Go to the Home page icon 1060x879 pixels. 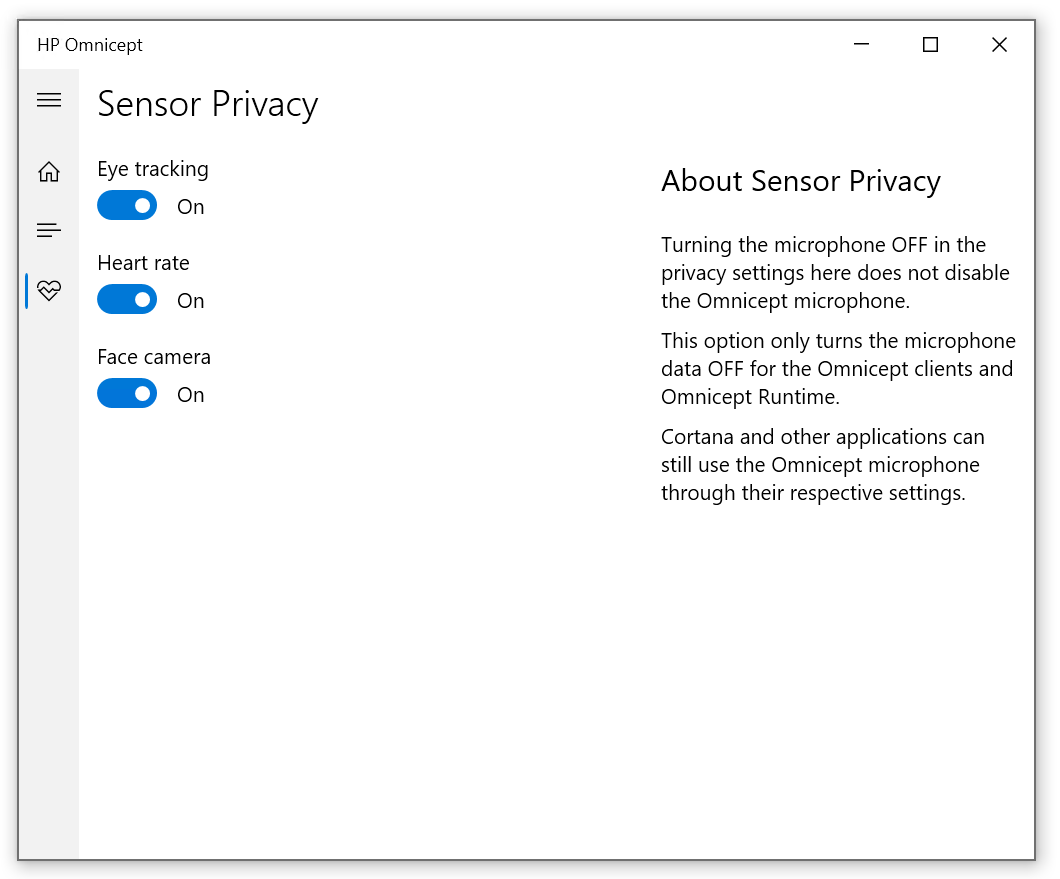tap(49, 172)
